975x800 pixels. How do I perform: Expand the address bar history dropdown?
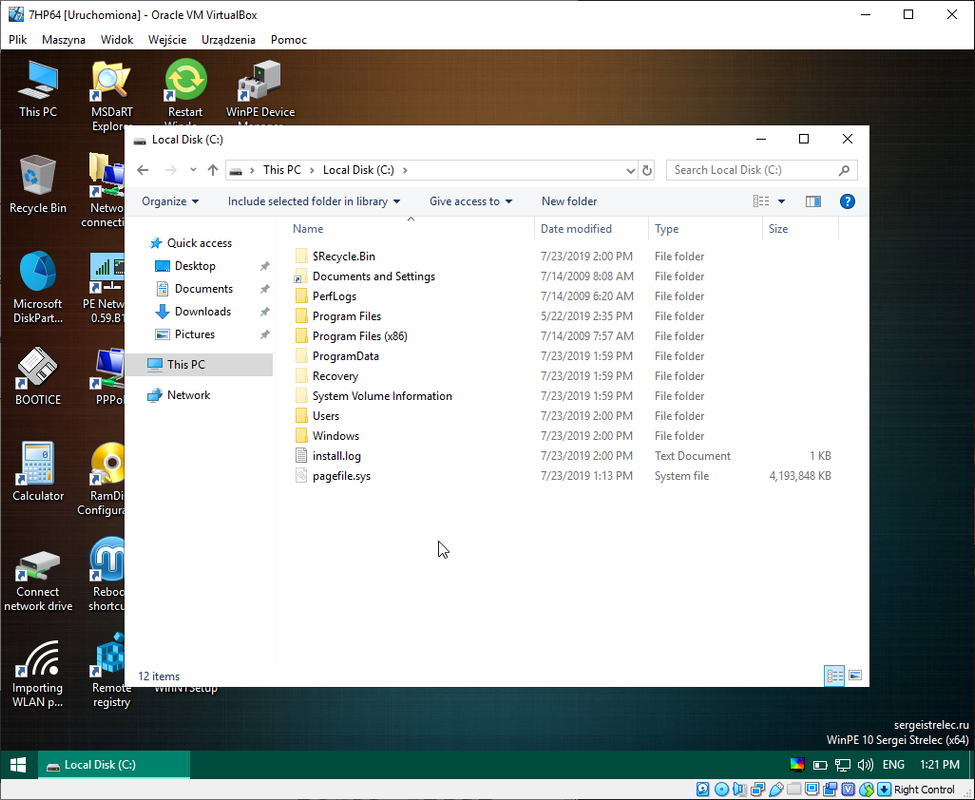(630, 170)
